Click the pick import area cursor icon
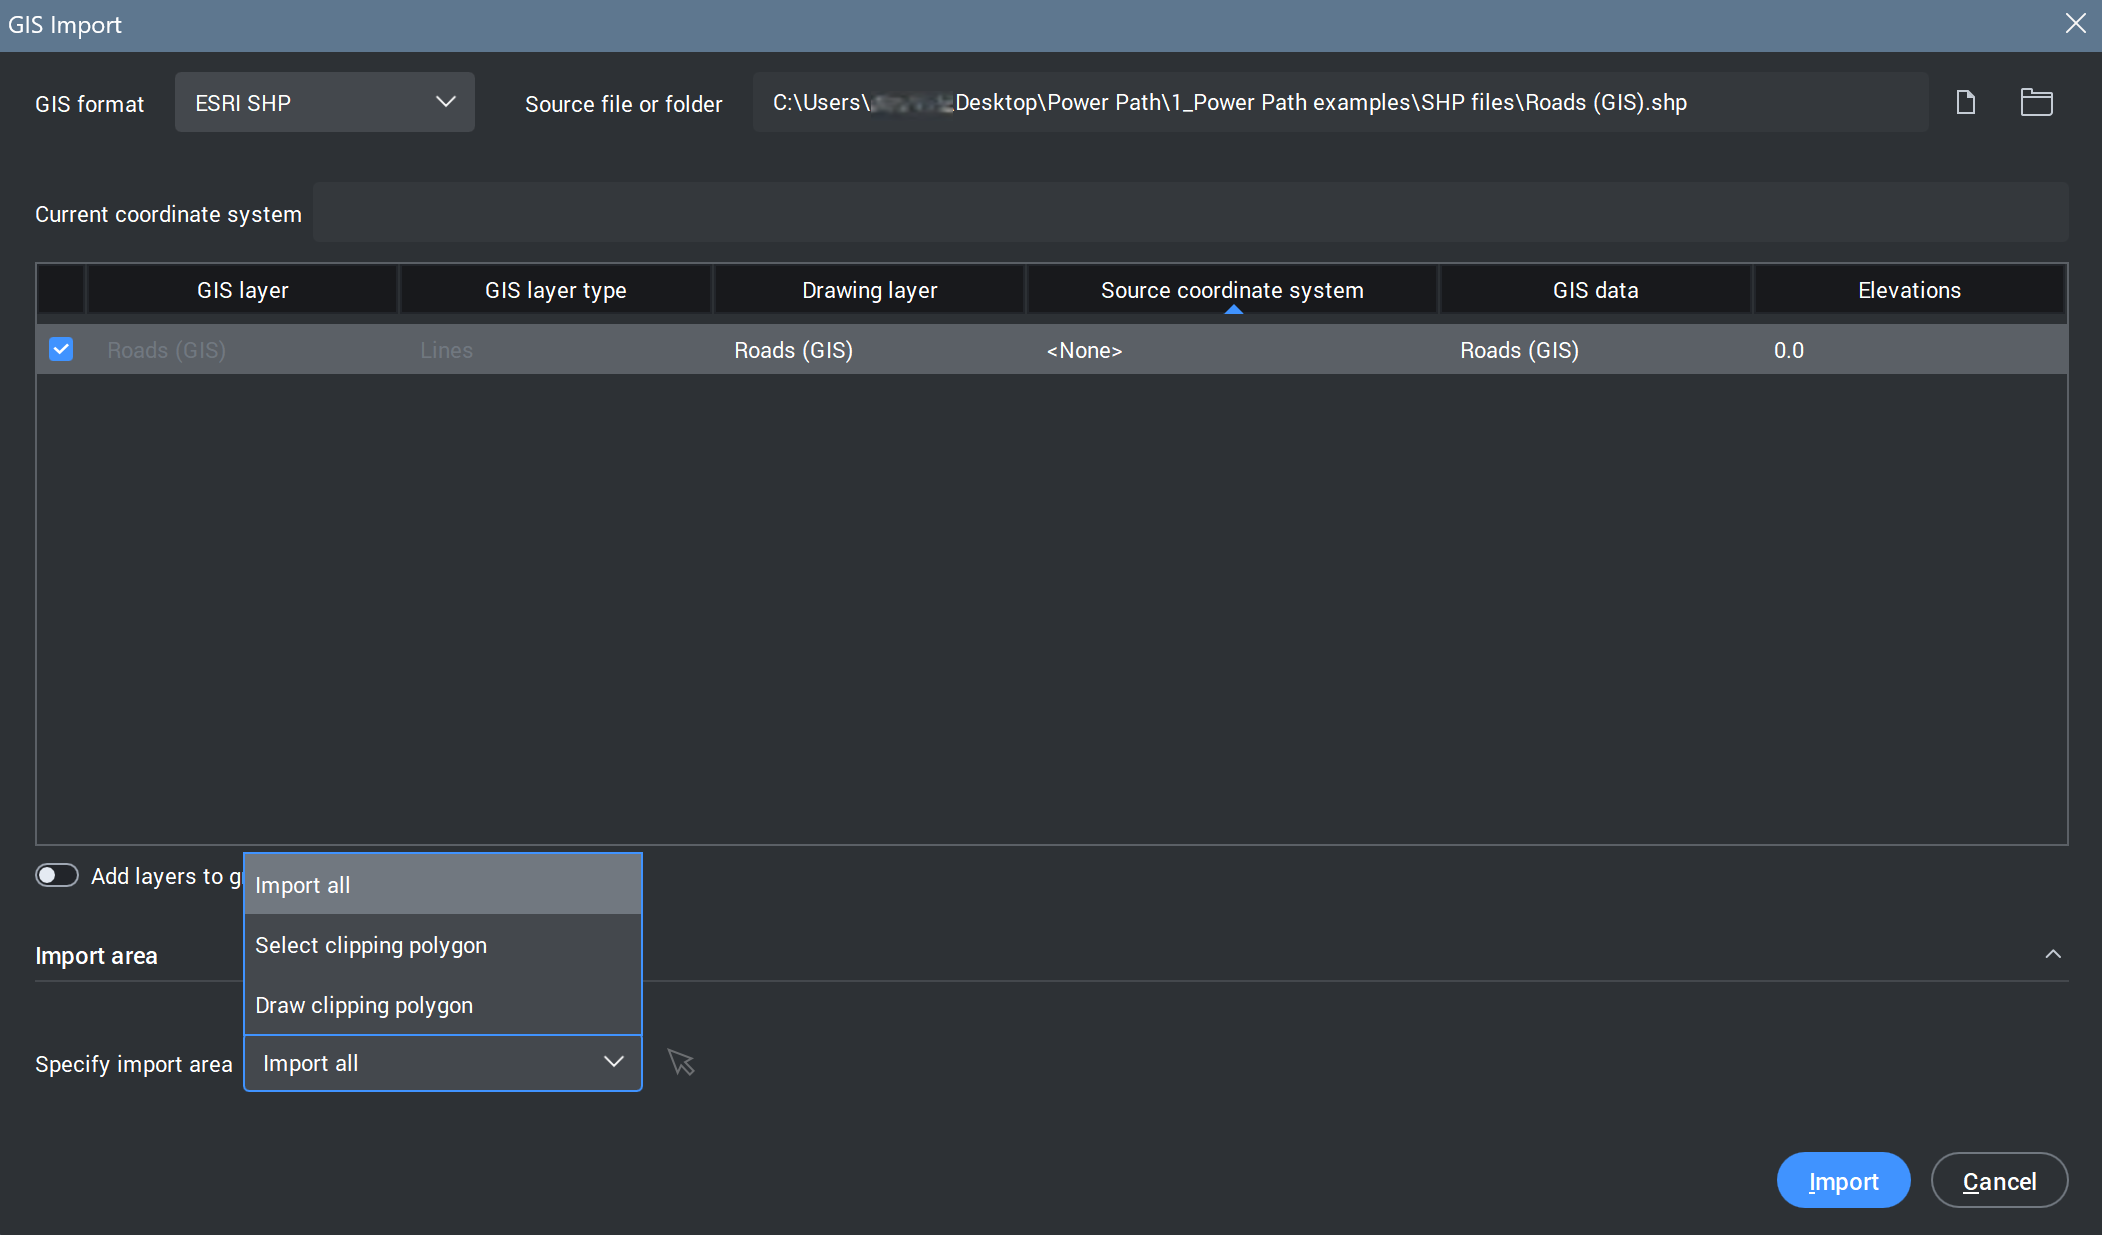Viewport: 2102px width, 1235px height. [681, 1062]
